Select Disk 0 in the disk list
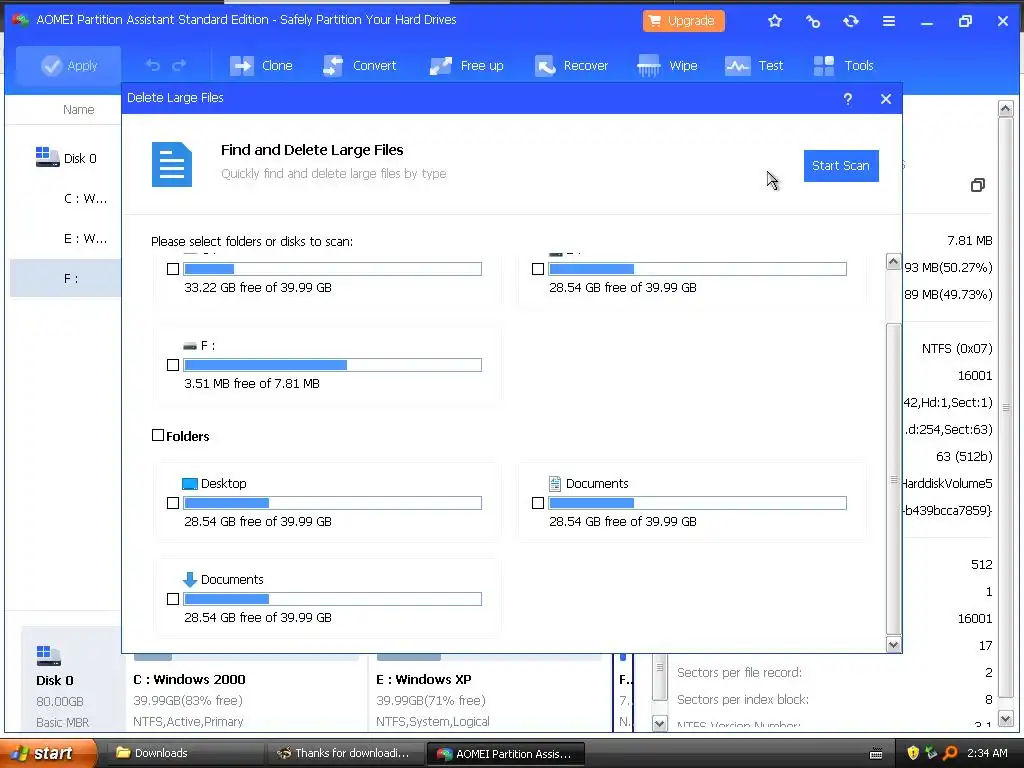The image size is (1024, 768). pyautogui.click(x=80, y=159)
